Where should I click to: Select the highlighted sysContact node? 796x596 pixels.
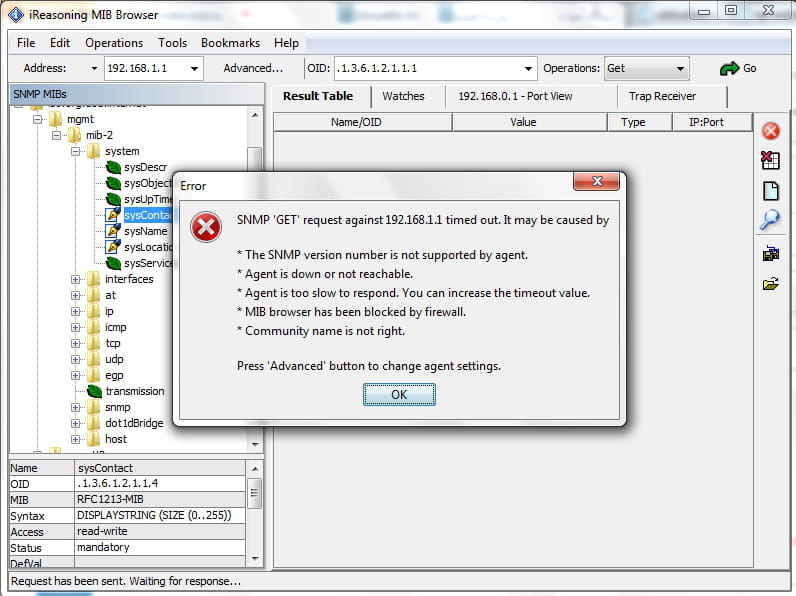147,215
